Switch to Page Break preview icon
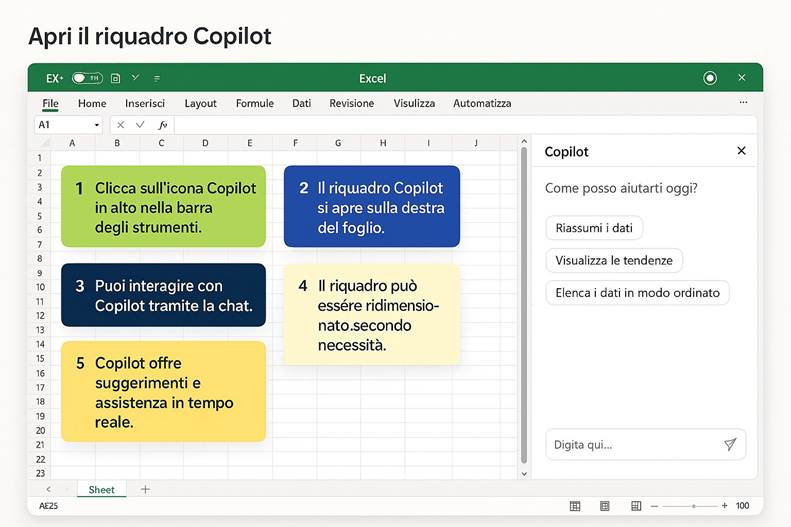This screenshot has height=527, width=791. click(x=636, y=506)
